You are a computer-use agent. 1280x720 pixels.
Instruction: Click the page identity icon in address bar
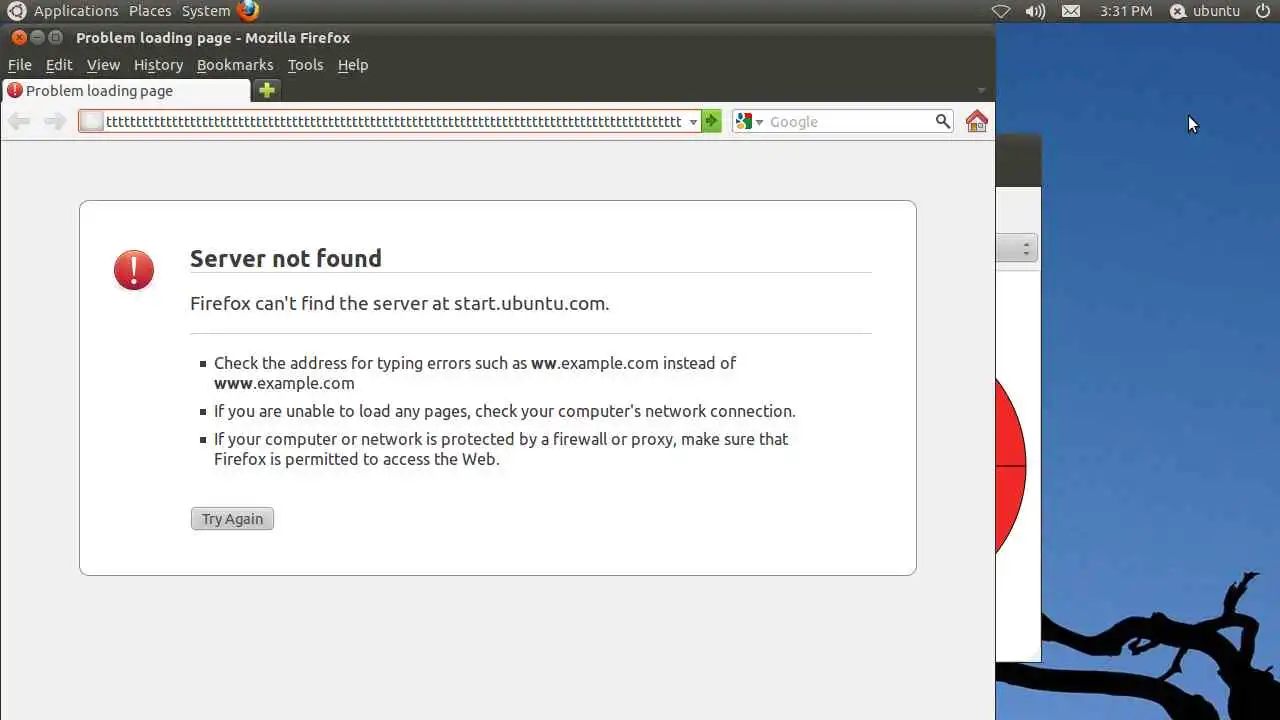point(92,122)
